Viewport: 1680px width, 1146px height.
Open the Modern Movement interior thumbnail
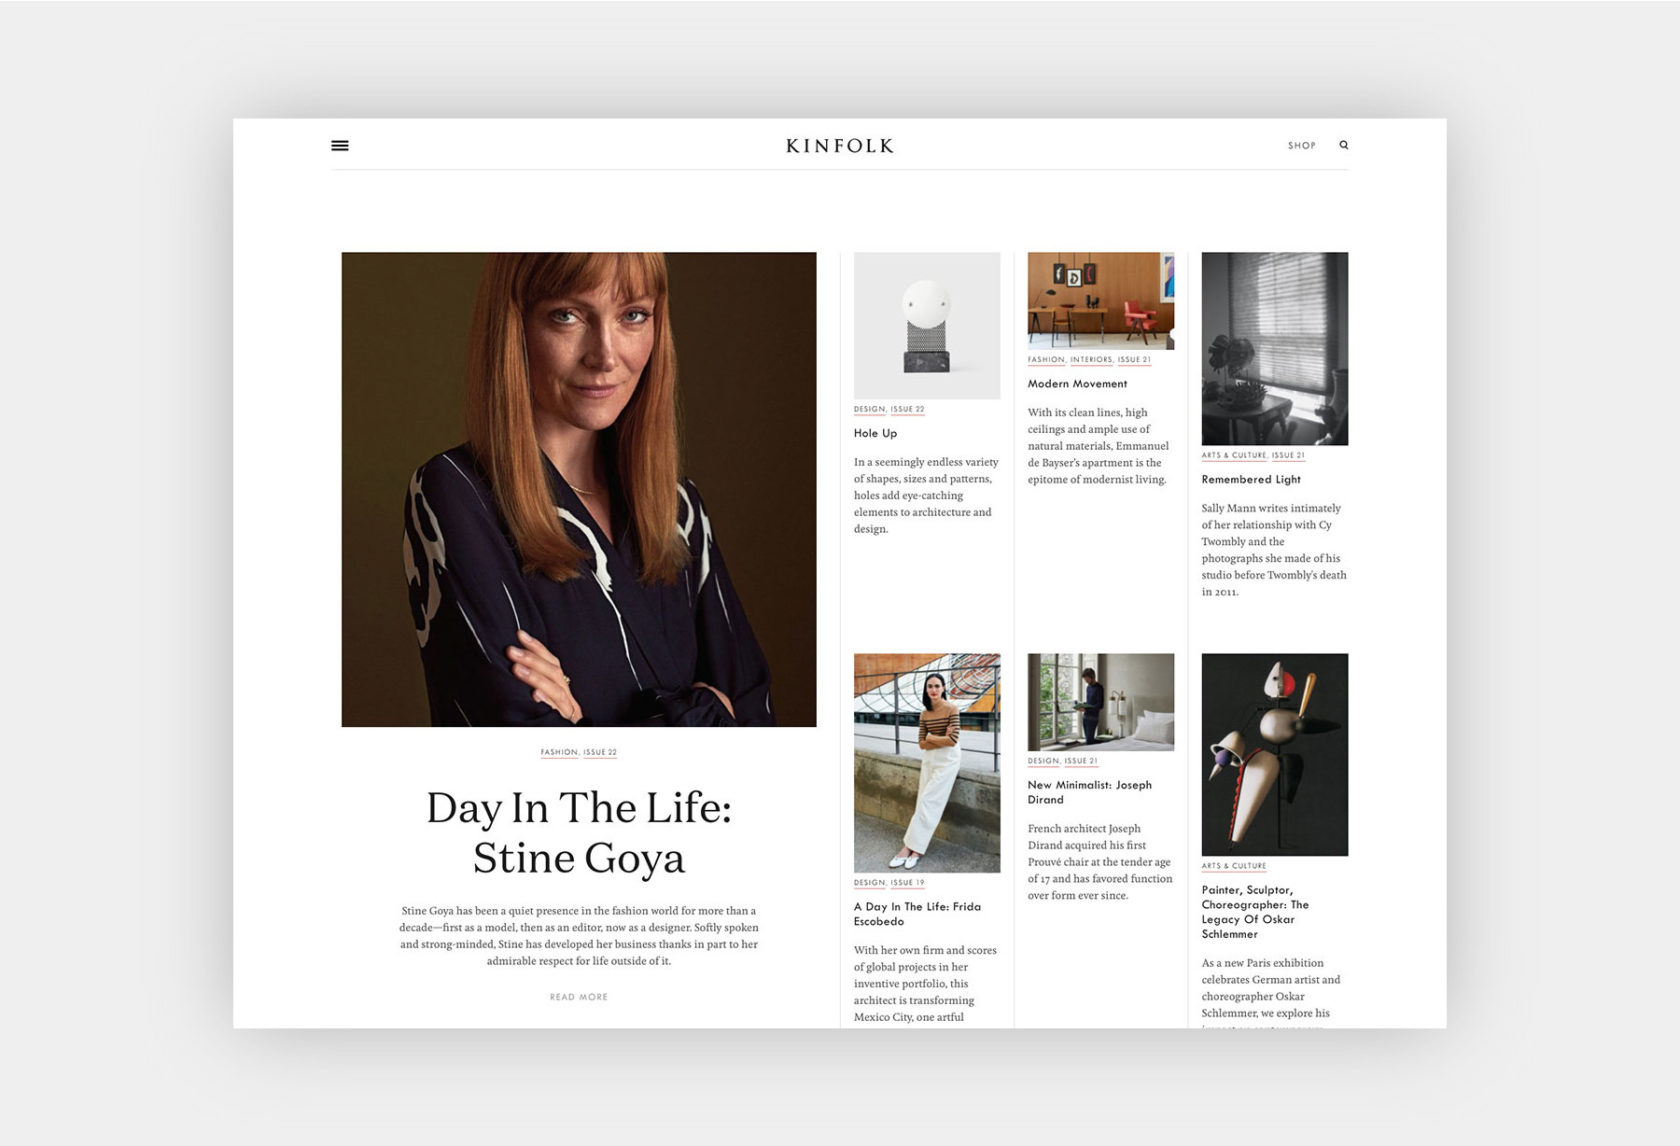pos(1101,300)
